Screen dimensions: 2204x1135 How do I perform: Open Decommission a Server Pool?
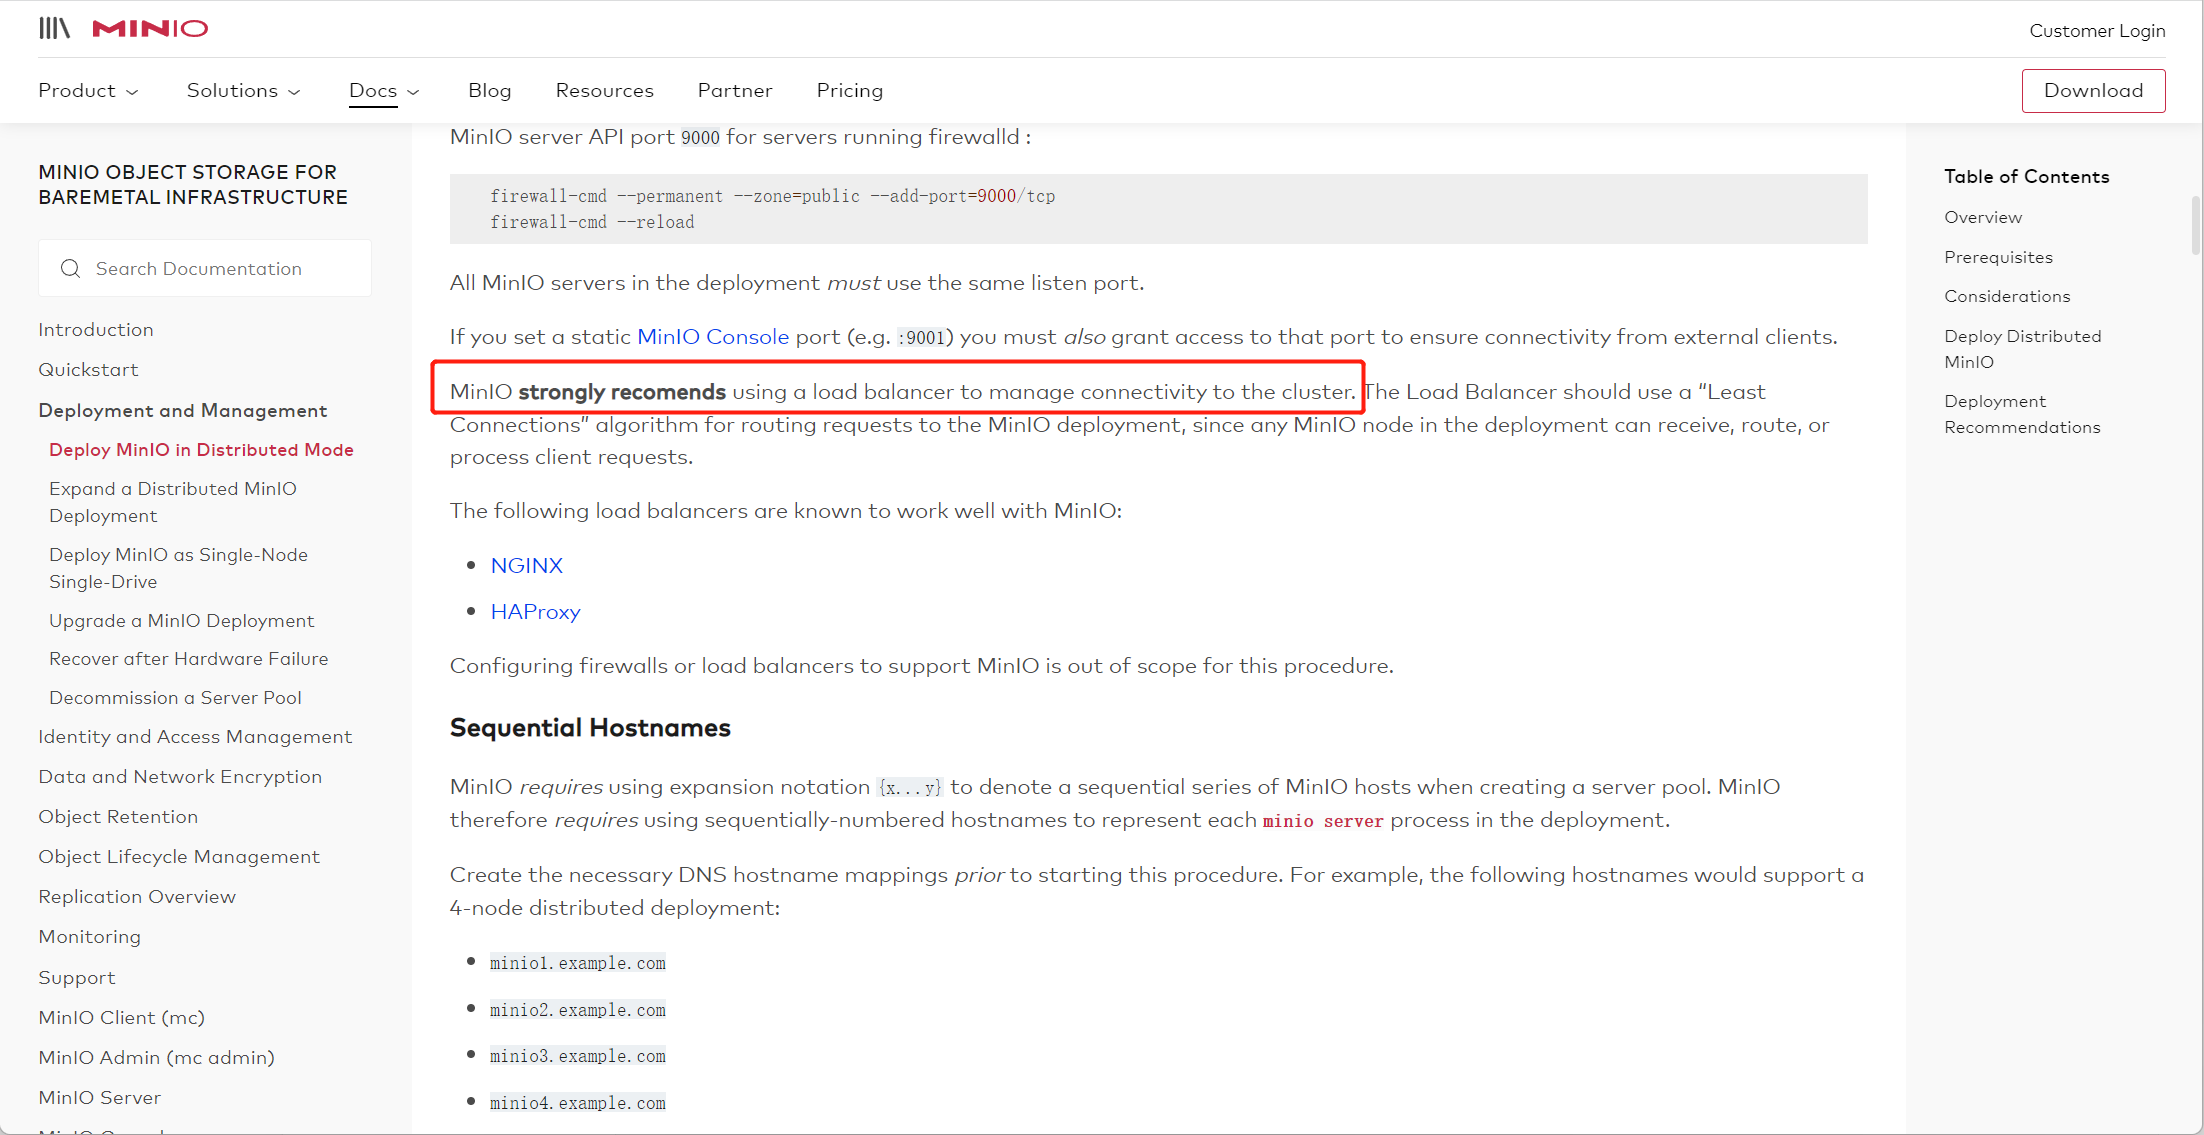175,698
